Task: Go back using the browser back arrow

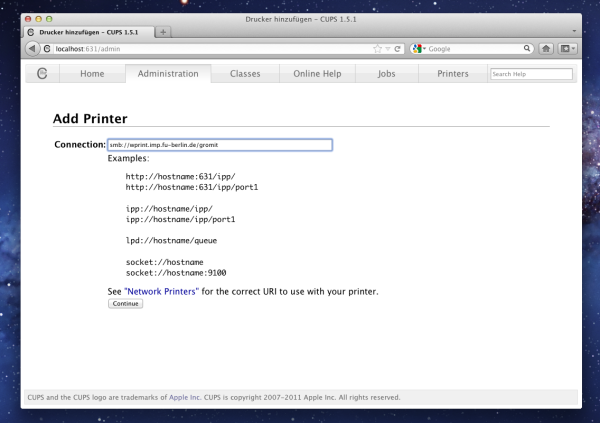Action: click(x=32, y=49)
